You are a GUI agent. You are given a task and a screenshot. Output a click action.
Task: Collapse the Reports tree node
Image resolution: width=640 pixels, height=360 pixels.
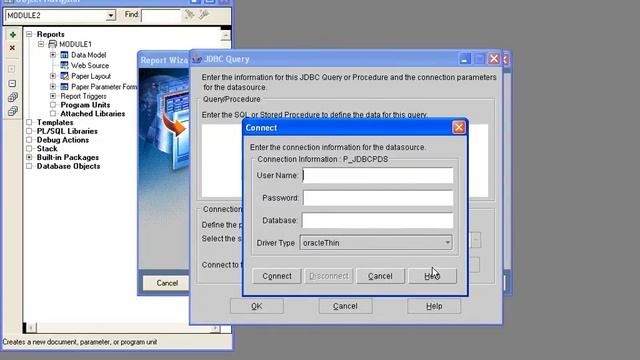point(29,34)
